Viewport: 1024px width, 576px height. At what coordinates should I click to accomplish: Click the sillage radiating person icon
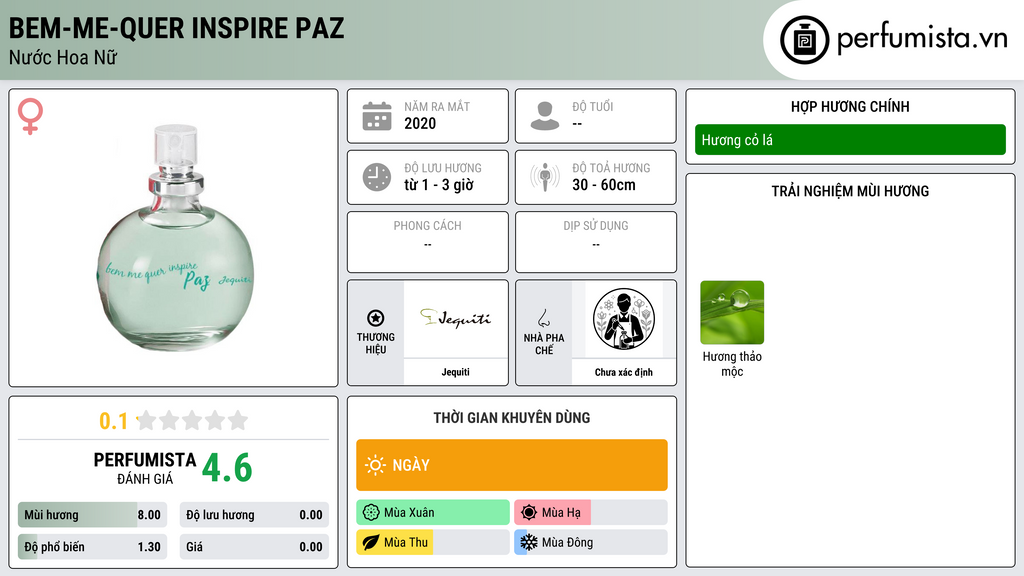point(545,177)
